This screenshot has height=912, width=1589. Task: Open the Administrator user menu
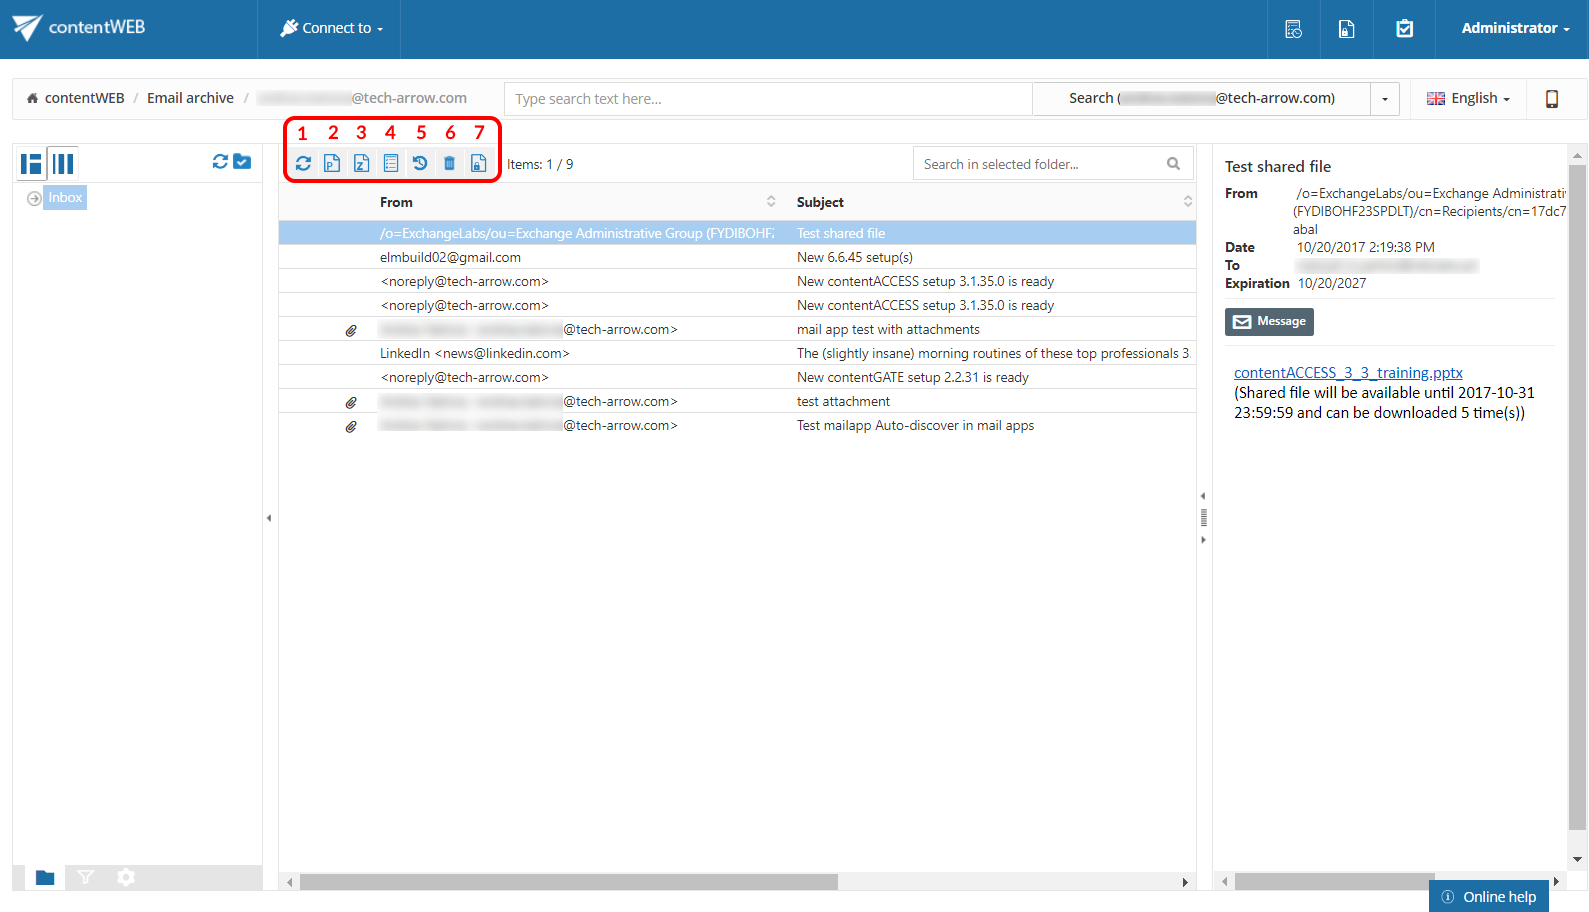click(1515, 28)
